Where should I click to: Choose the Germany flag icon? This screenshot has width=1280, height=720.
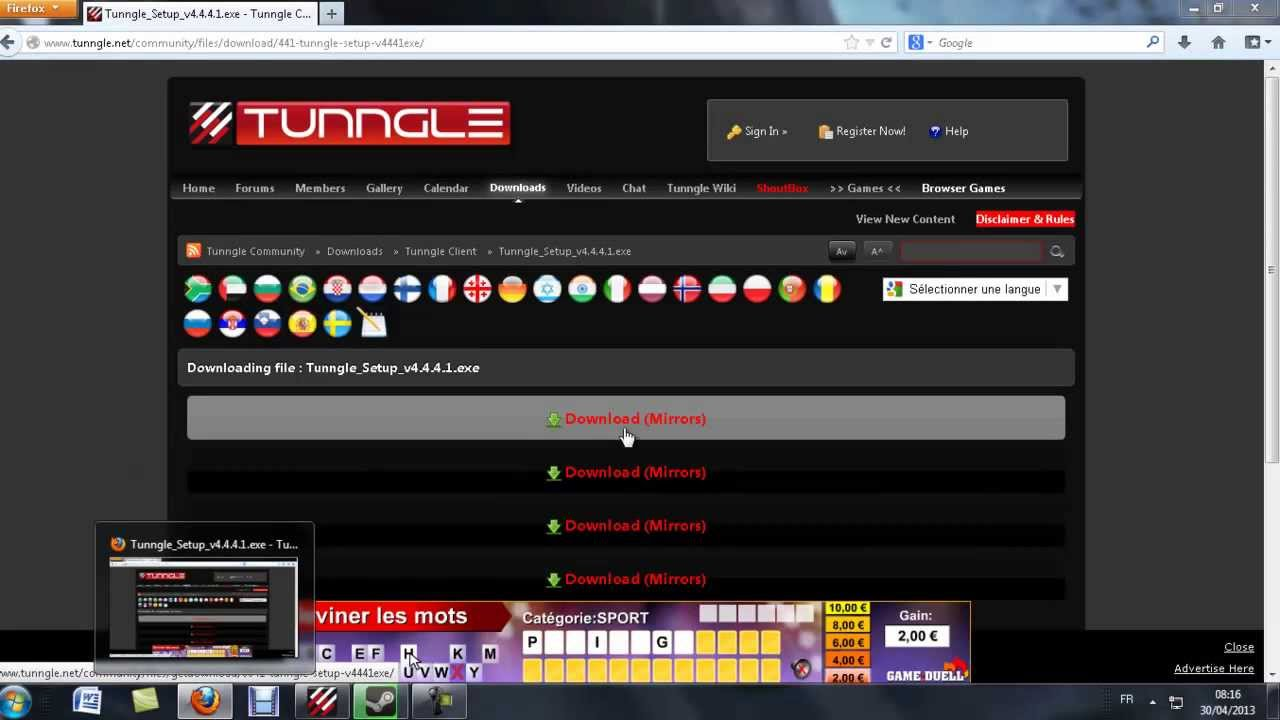512,289
